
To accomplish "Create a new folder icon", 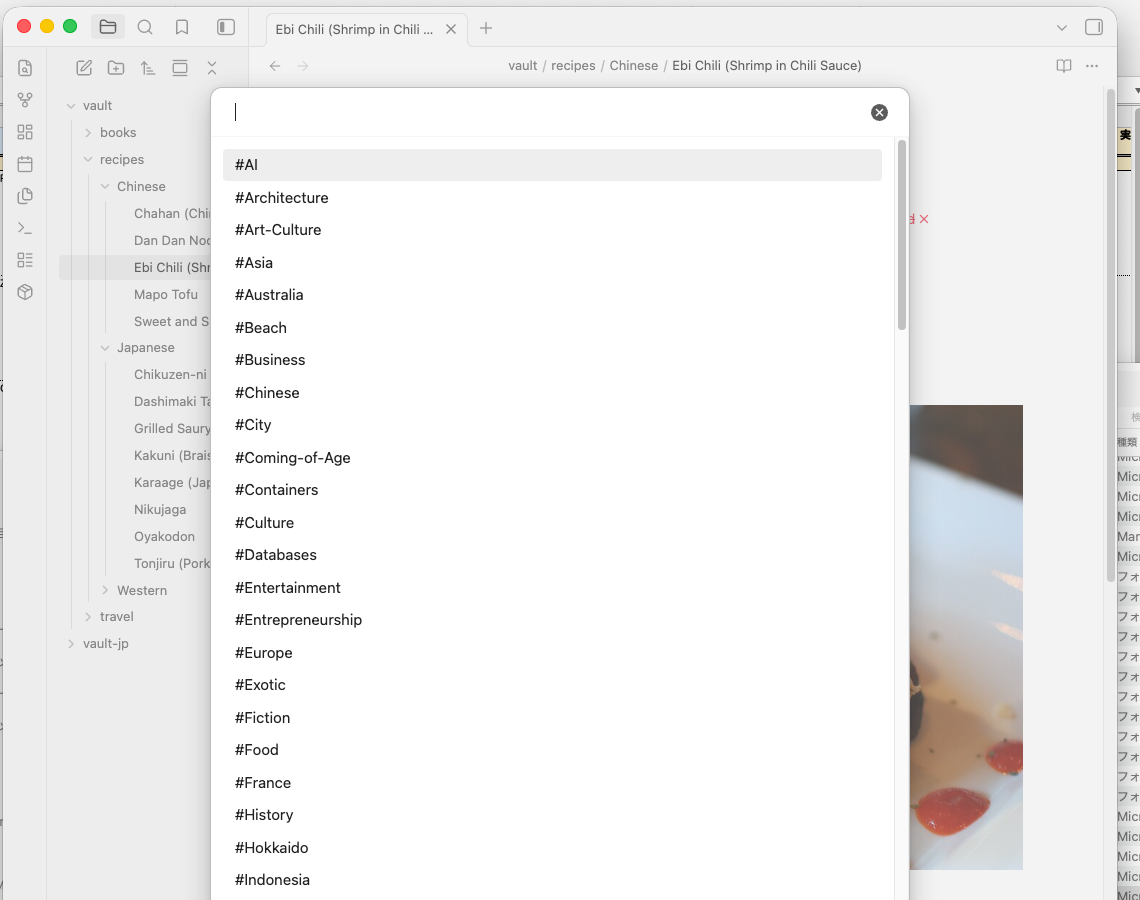I will [116, 68].
